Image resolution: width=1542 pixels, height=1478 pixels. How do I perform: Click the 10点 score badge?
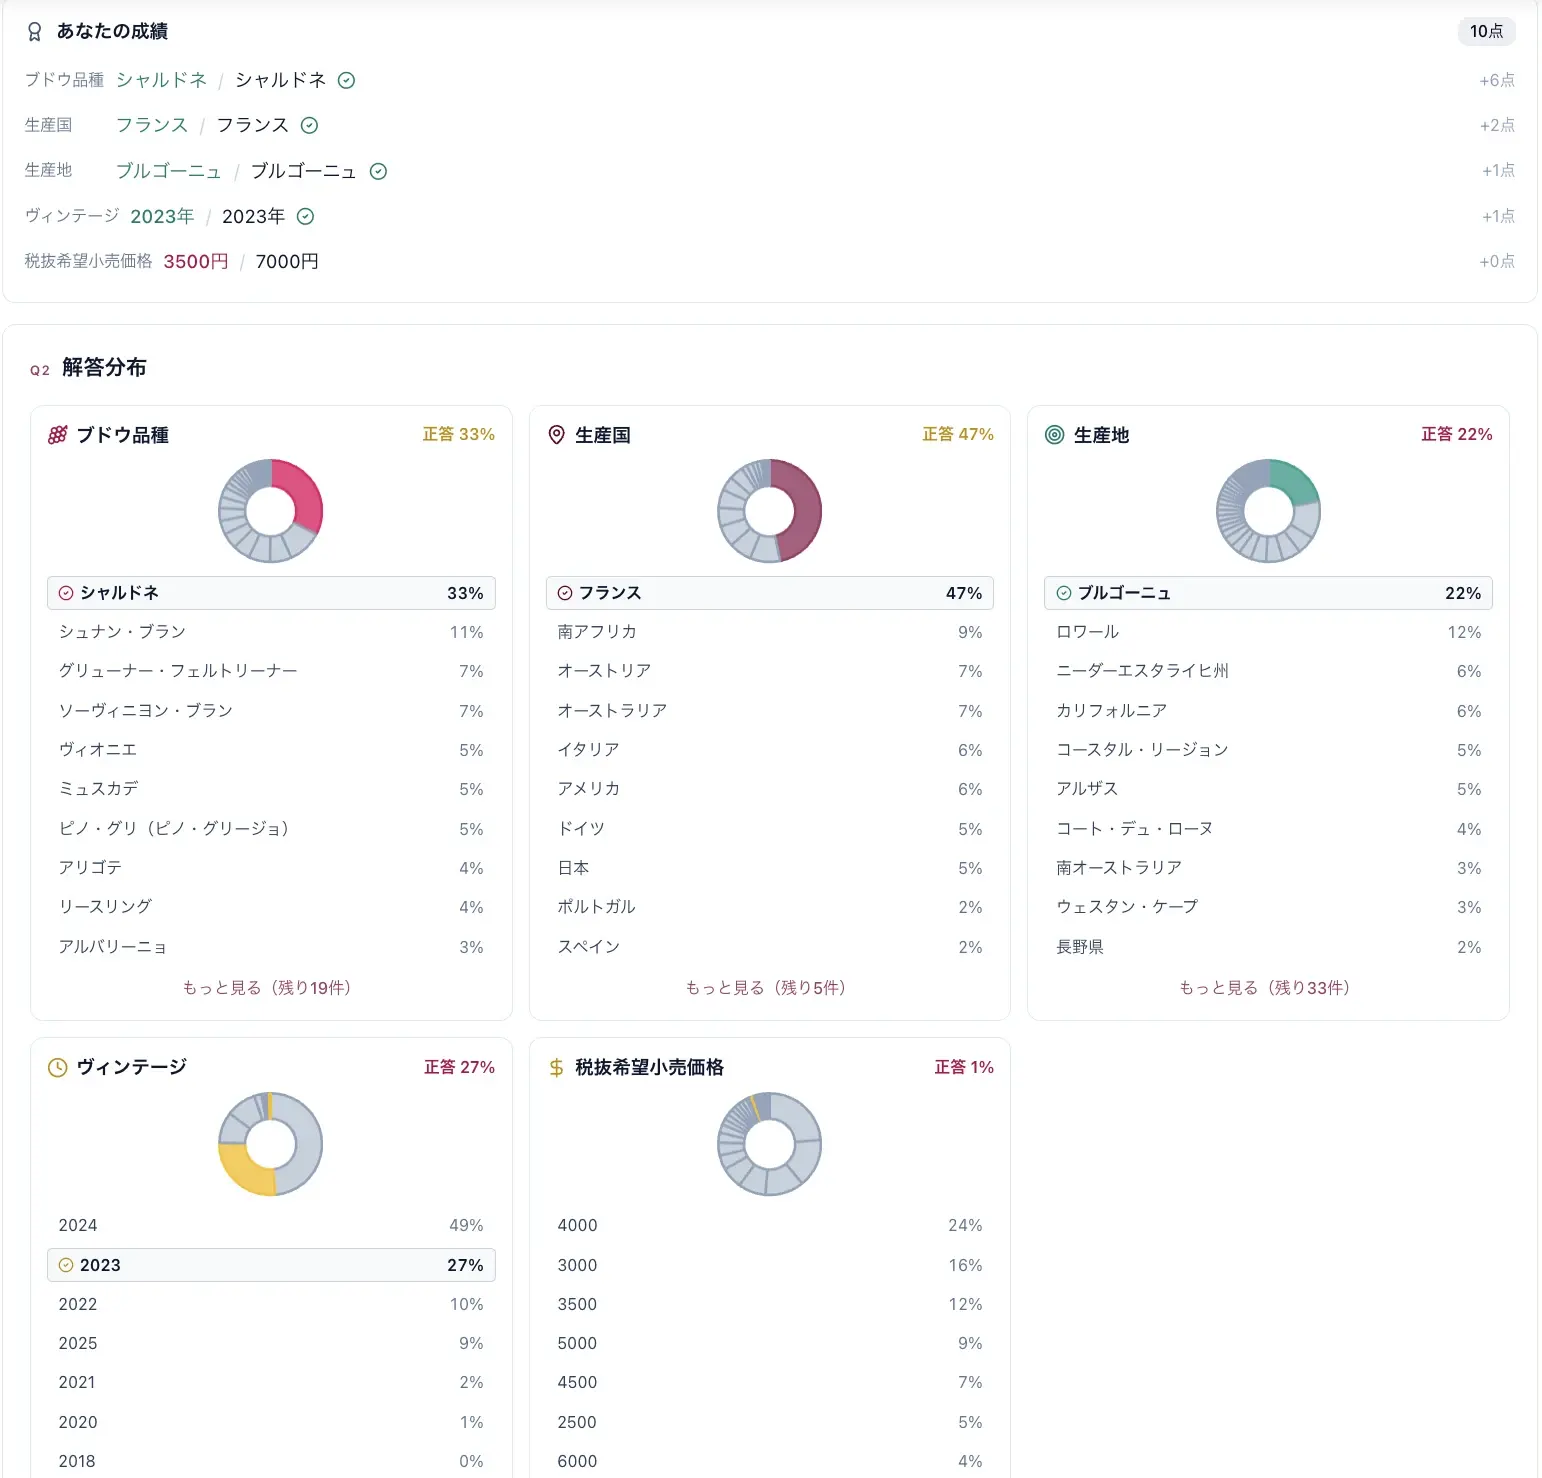(x=1486, y=31)
